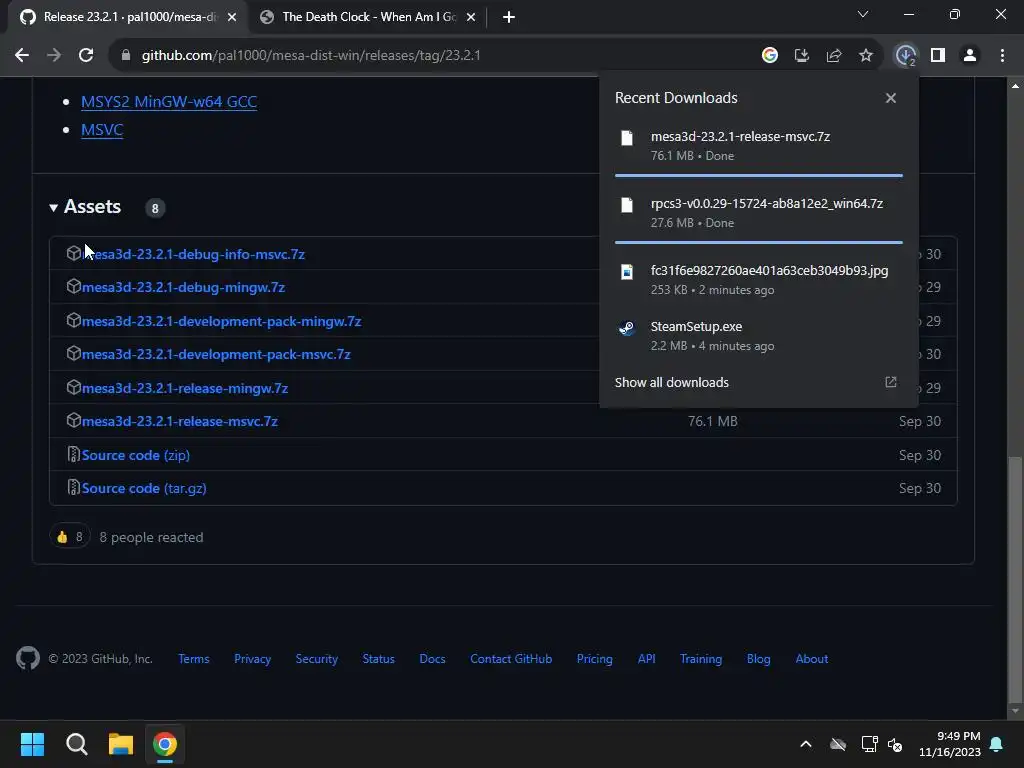Click the Assets count badge showing 8
This screenshot has height=768, width=1024.
[x=155, y=208]
